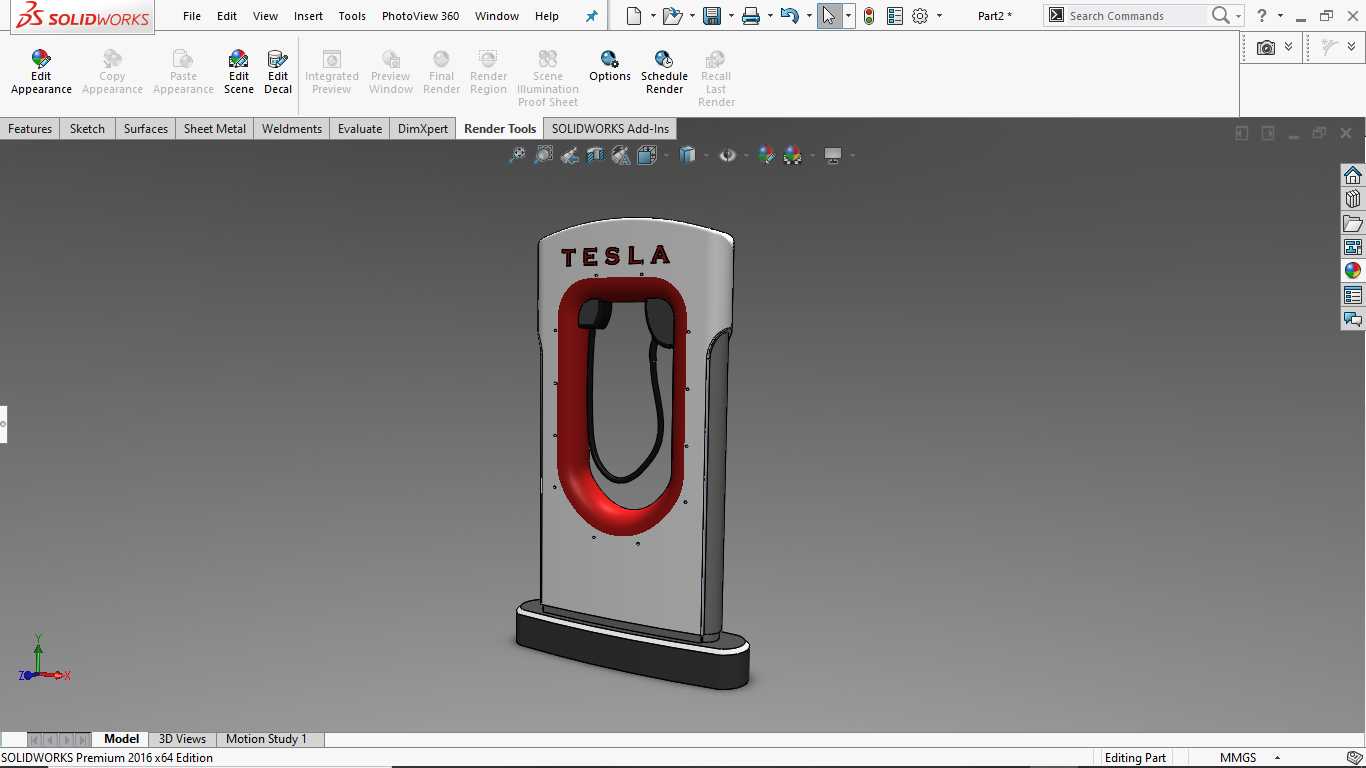Expand the Open file dropdown arrow
Viewport: 1366px width, 768px height.
click(692, 16)
